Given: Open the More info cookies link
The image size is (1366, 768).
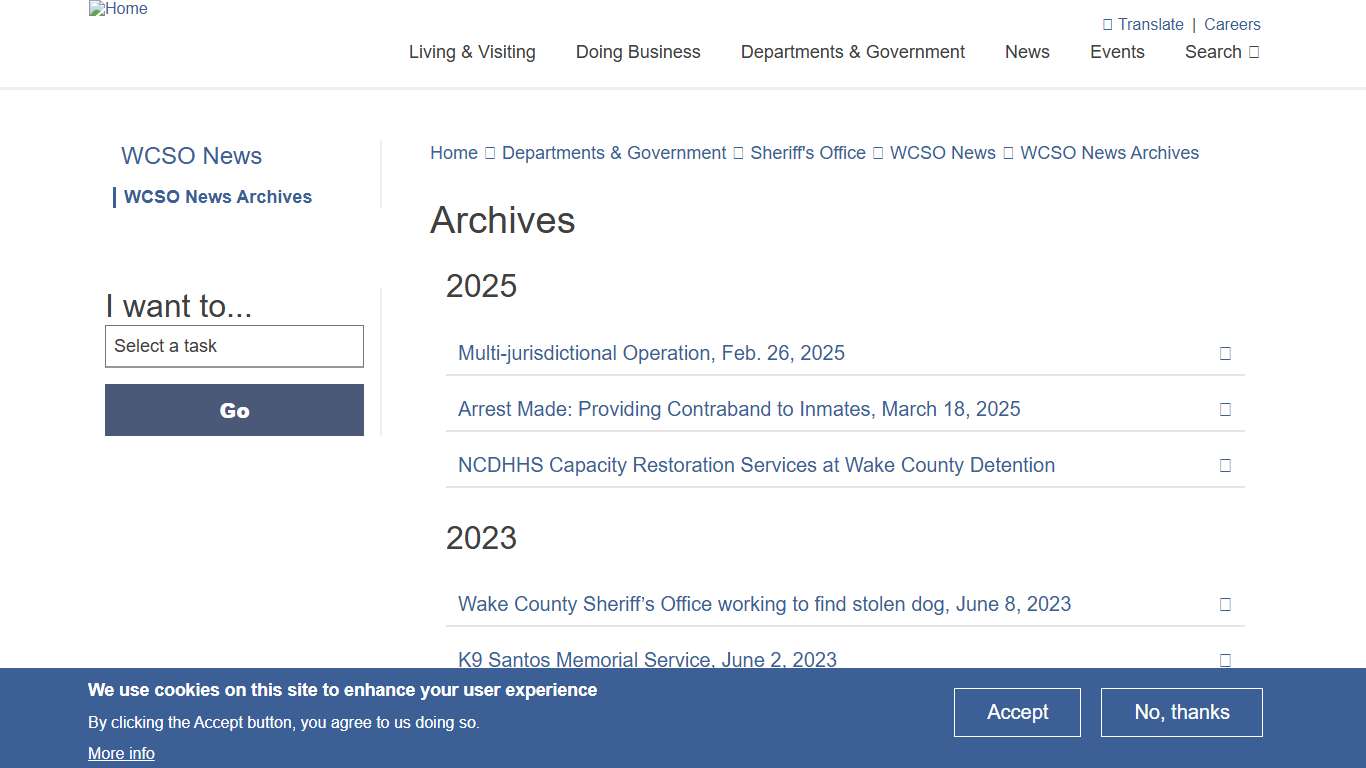Looking at the screenshot, I should (121, 753).
